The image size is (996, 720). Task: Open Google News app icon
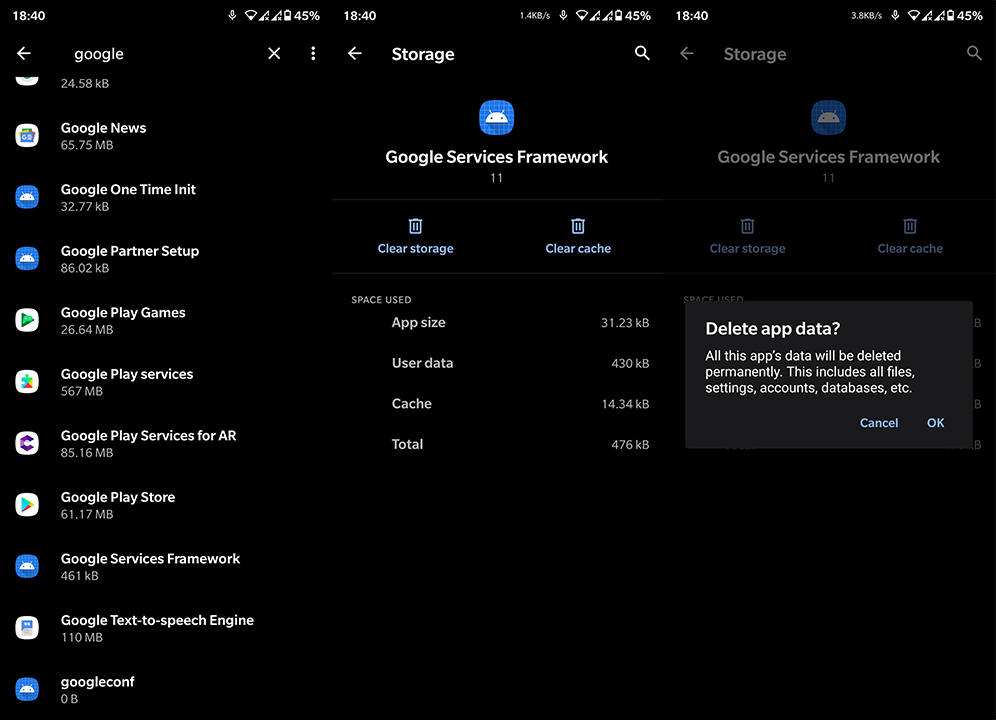tap(27, 135)
